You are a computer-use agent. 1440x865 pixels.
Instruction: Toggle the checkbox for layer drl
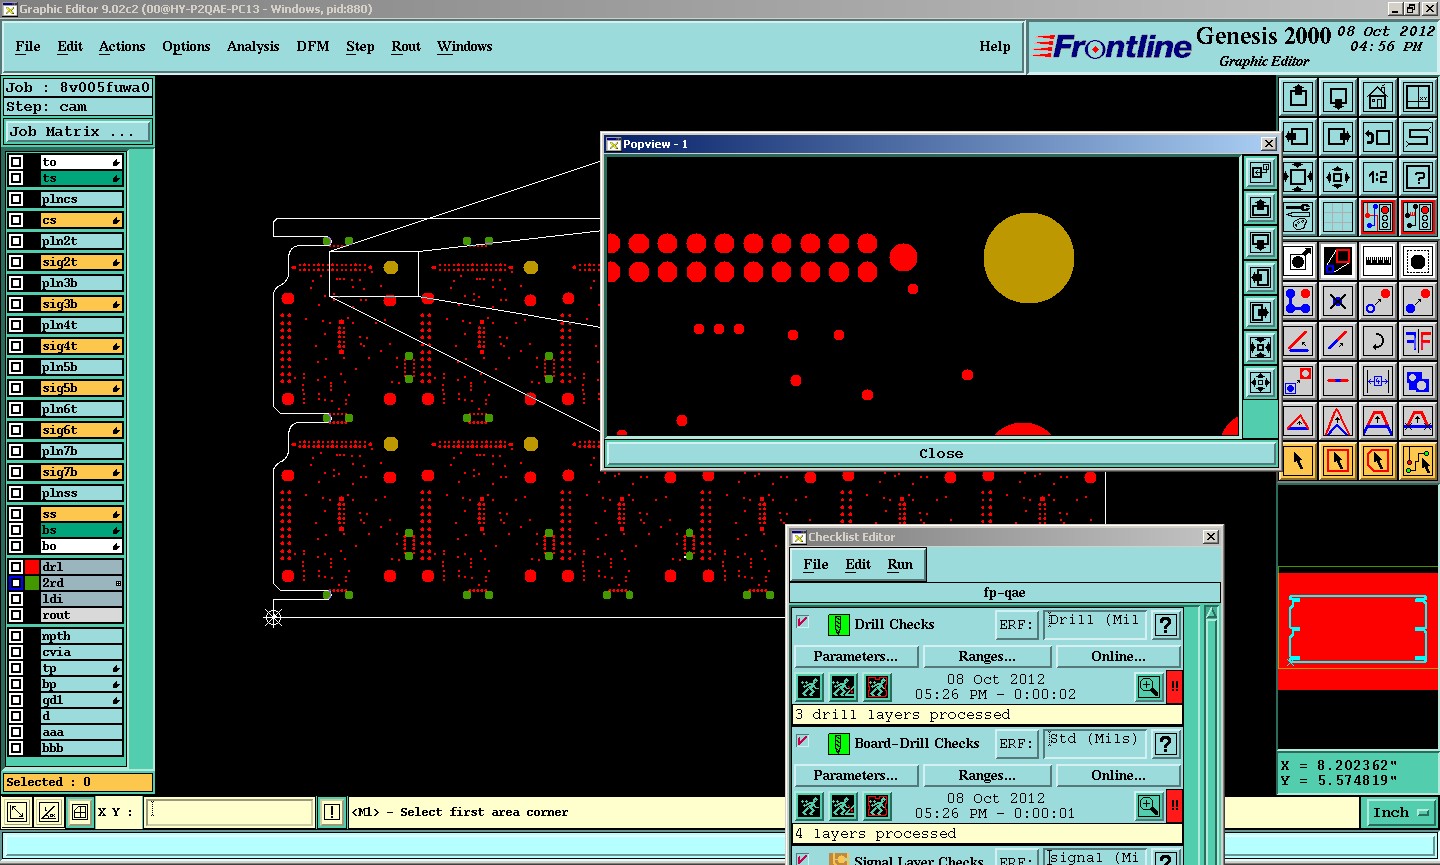tap(16, 567)
